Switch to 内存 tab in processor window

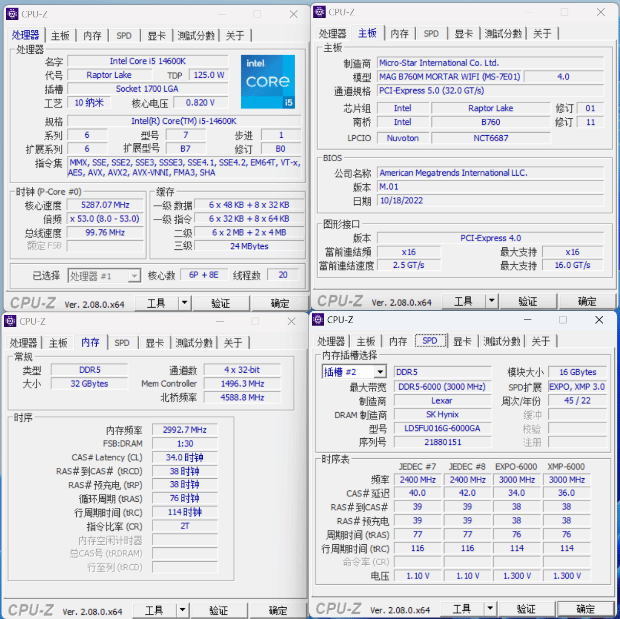pyautogui.click(x=92, y=36)
